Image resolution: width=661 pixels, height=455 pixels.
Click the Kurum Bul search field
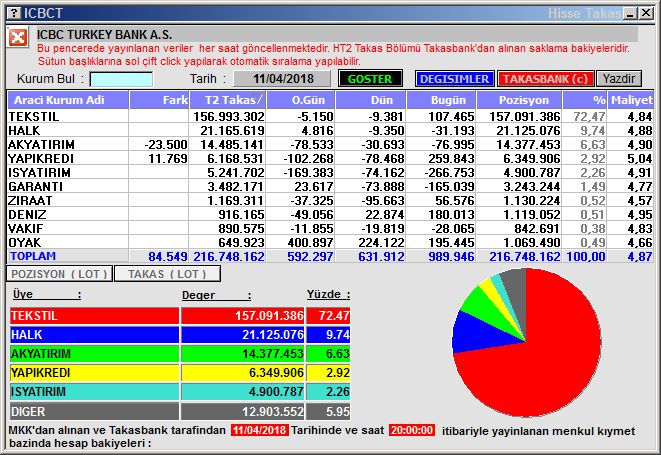click(121, 79)
